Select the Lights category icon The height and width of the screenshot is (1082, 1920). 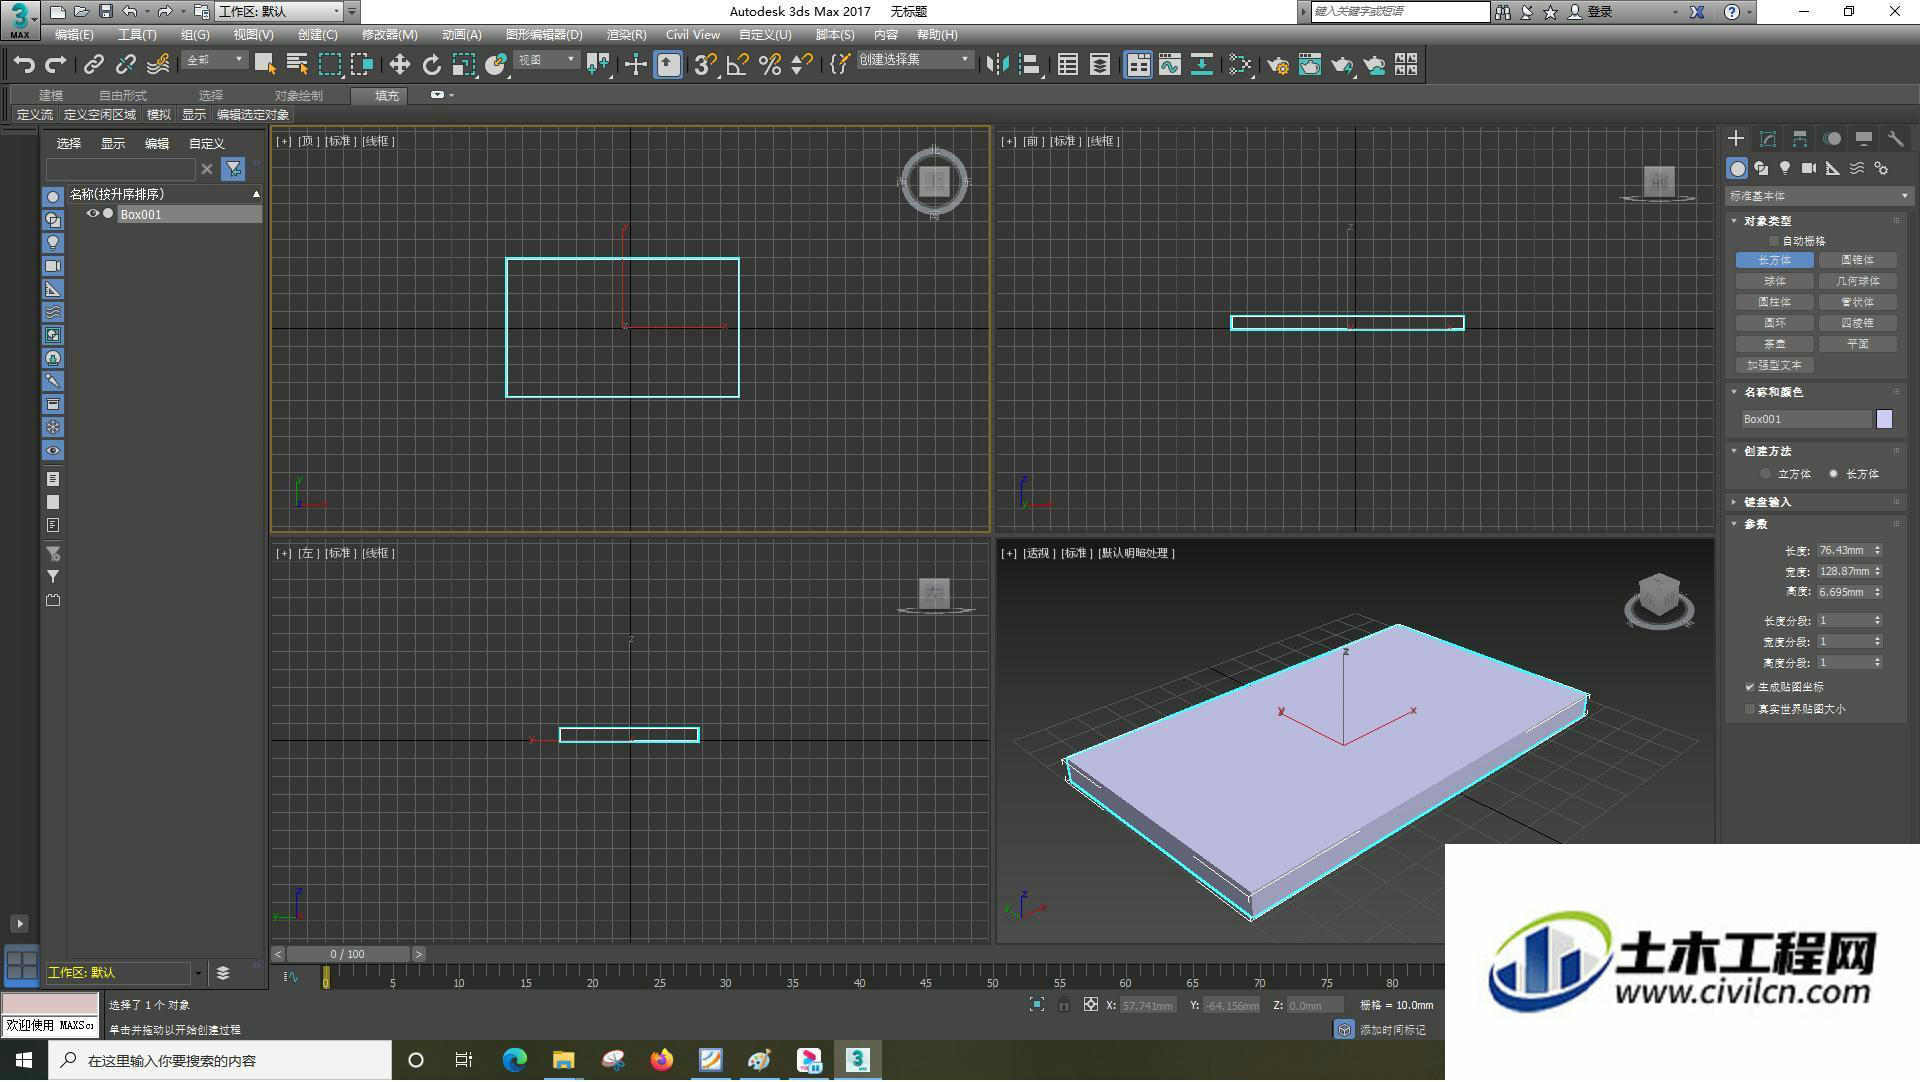(1785, 169)
